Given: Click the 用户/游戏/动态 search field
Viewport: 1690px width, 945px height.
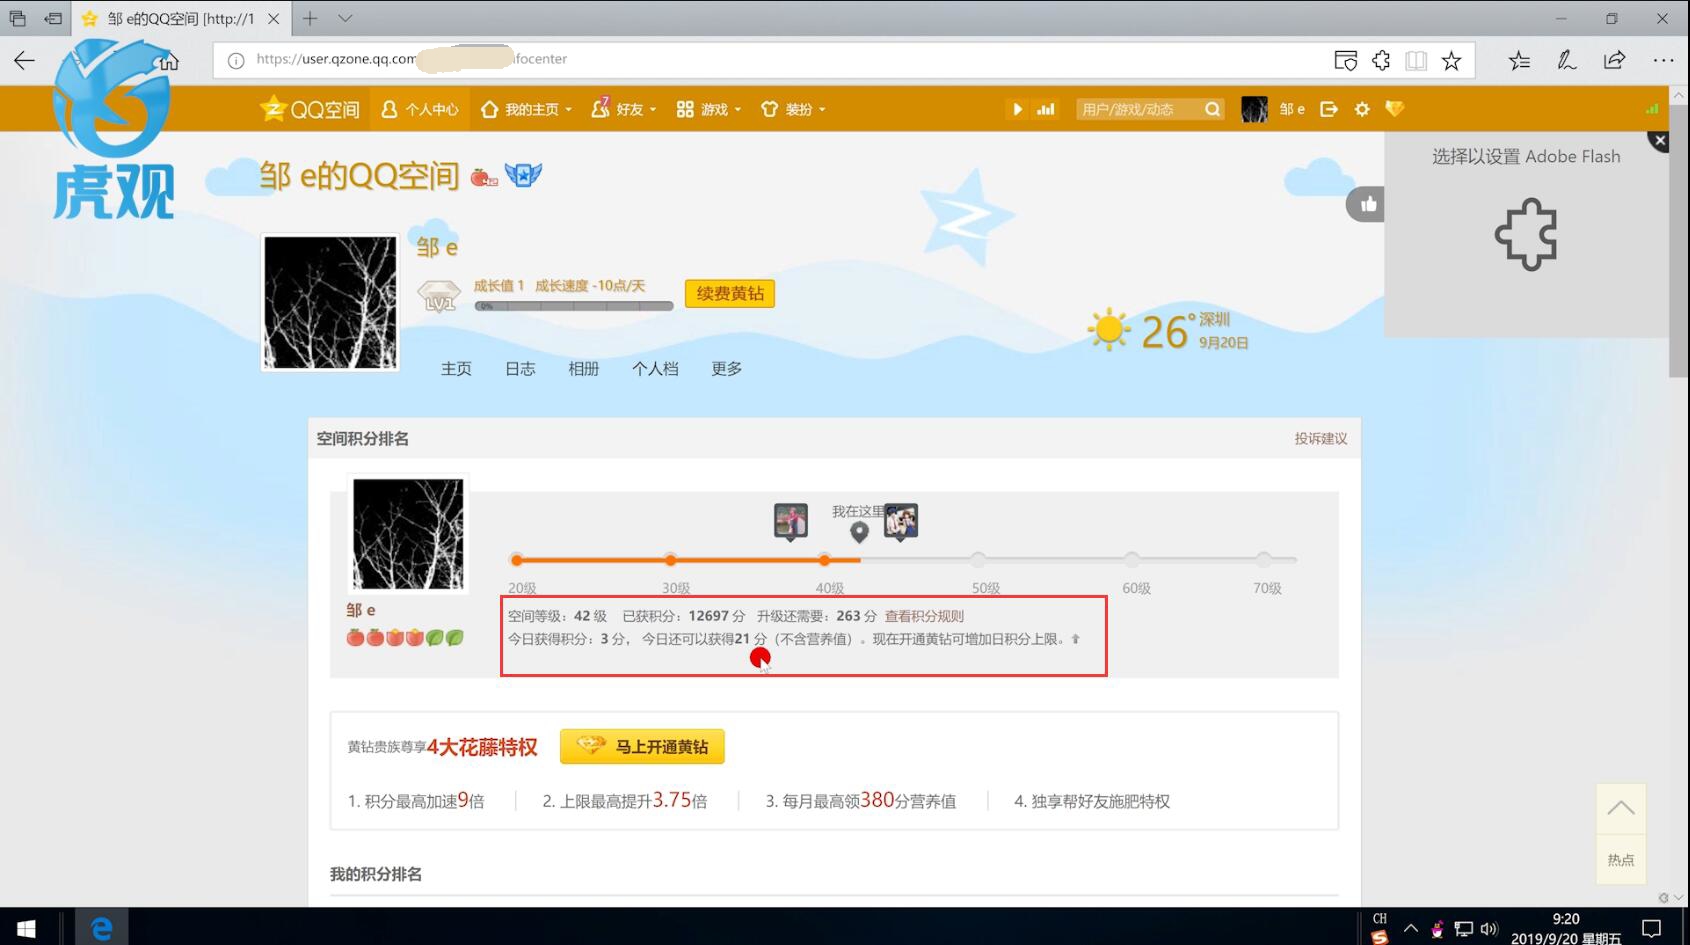Looking at the screenshot, I should [x=1138, y=109].
